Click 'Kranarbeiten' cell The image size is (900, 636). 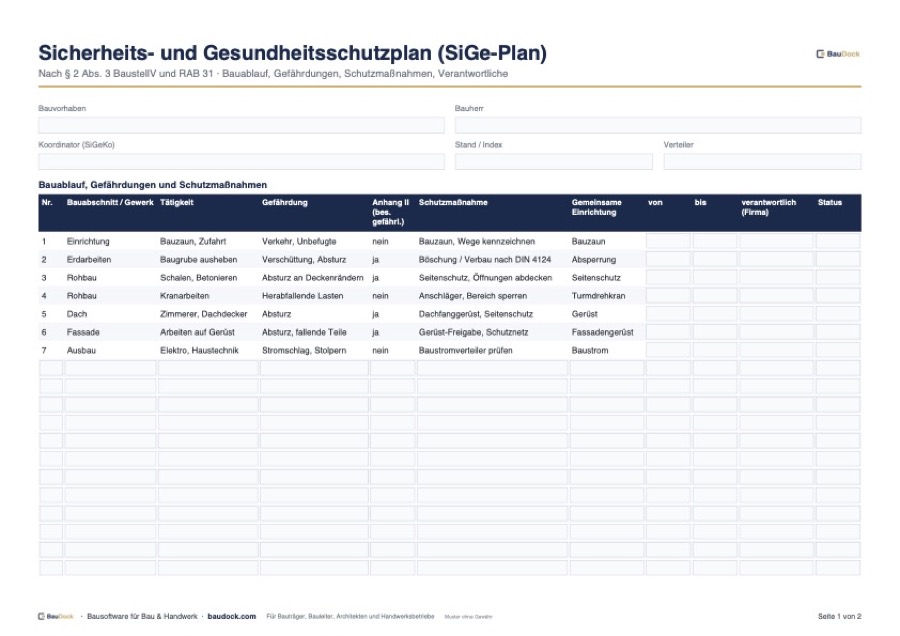tap(184, 296)
